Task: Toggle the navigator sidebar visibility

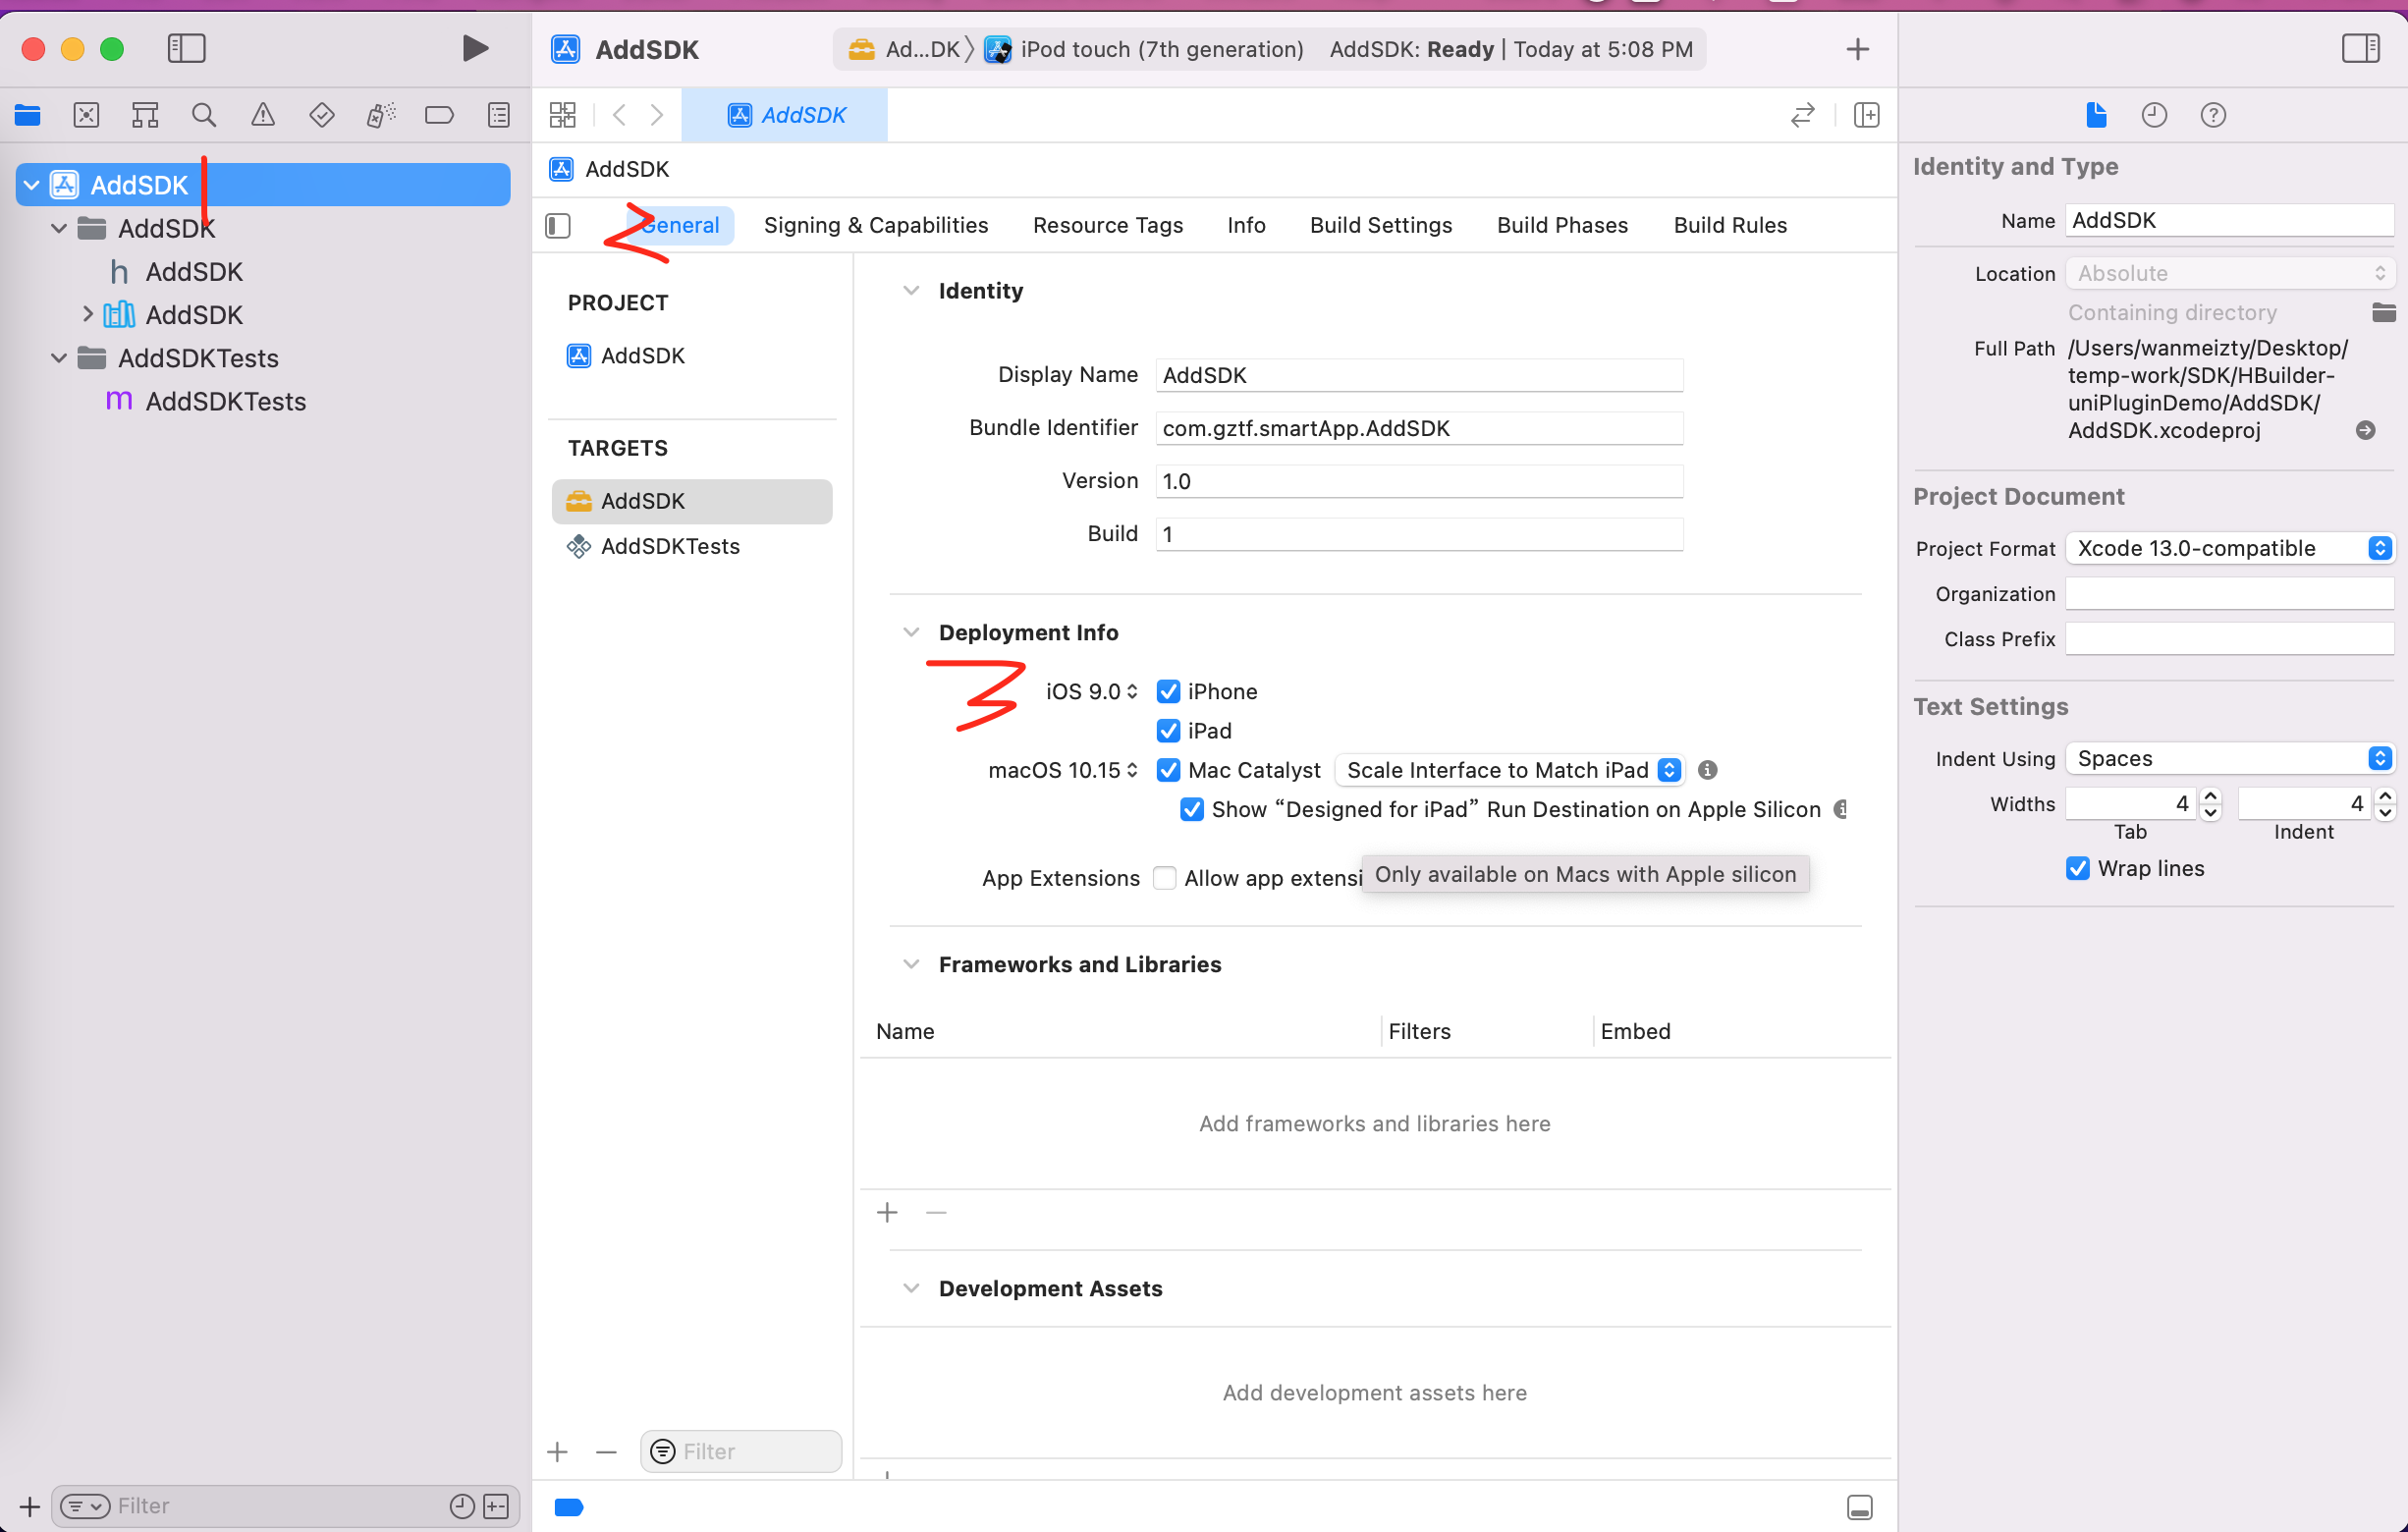Action: 186,48
